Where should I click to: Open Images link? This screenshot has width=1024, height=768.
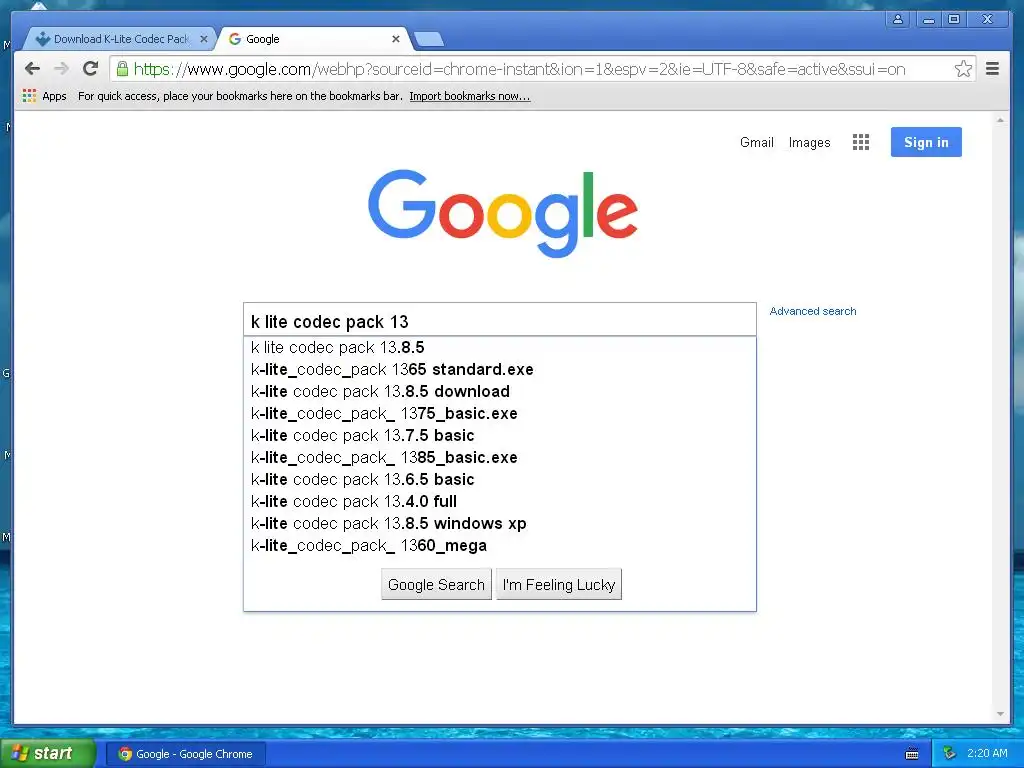click(809, 142)
